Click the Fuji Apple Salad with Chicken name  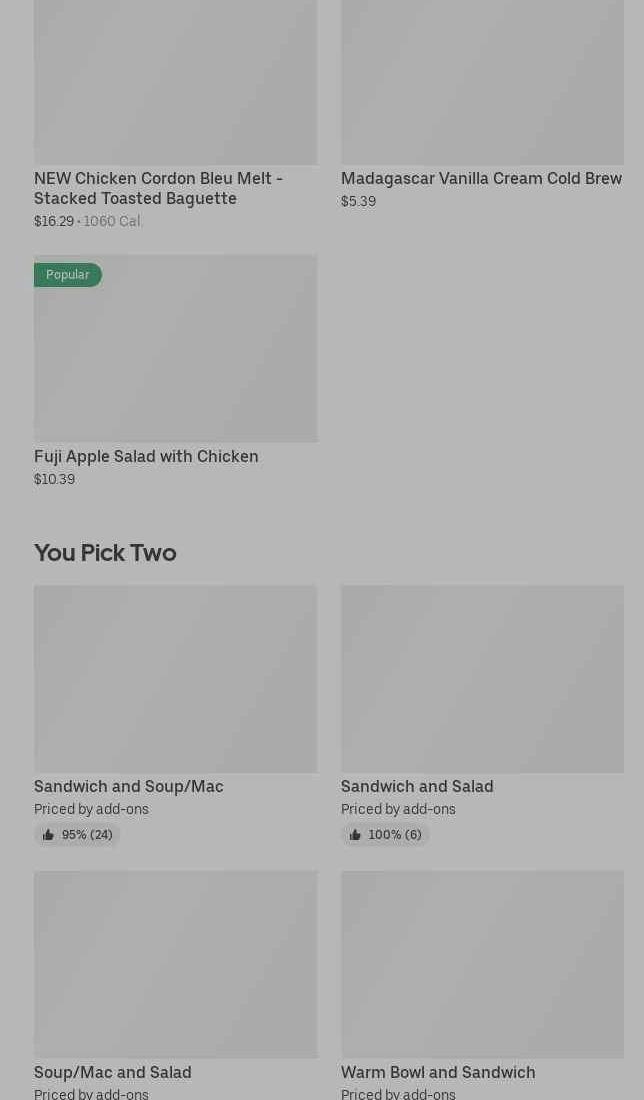coord(146,456)
